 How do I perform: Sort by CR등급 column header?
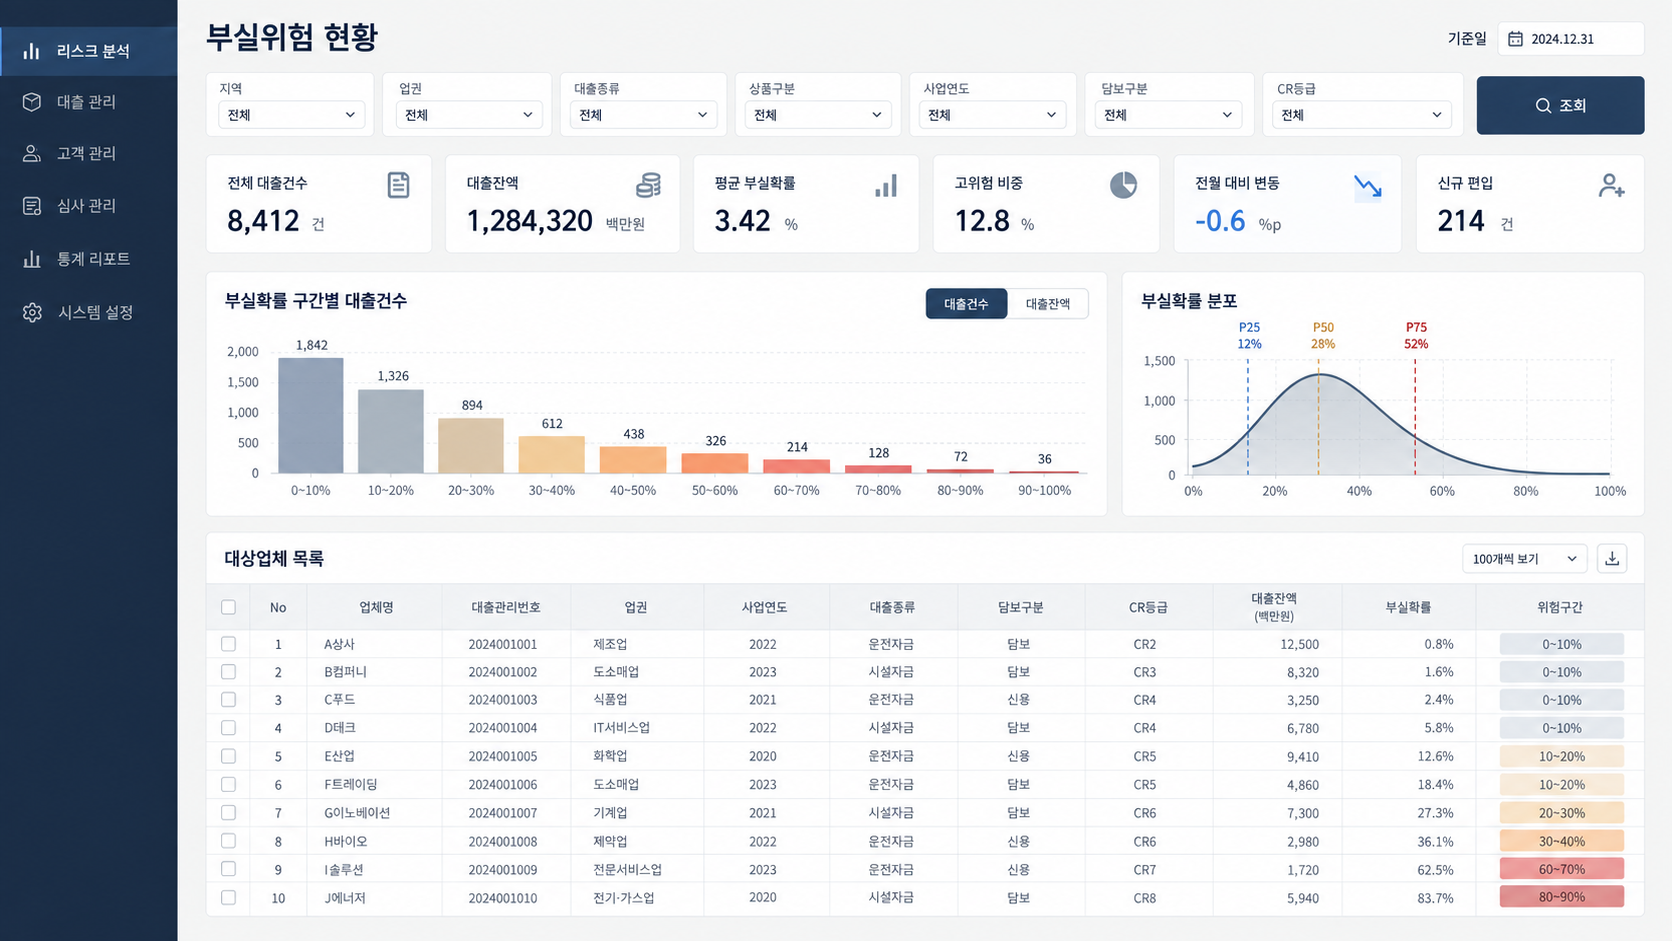tap(1147, 607)
